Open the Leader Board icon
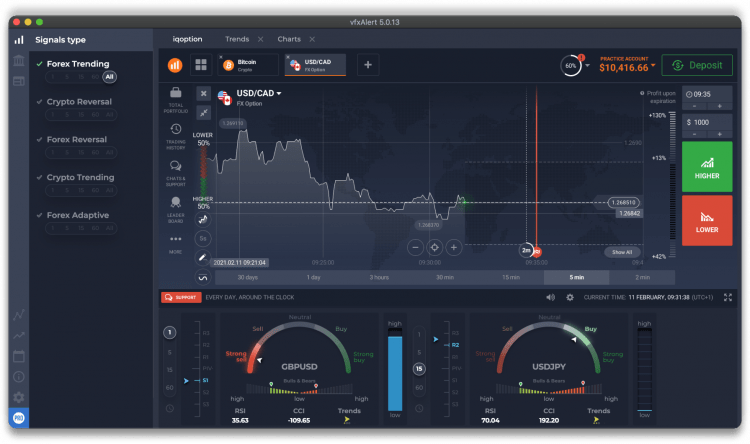 (x=176, y=202)
